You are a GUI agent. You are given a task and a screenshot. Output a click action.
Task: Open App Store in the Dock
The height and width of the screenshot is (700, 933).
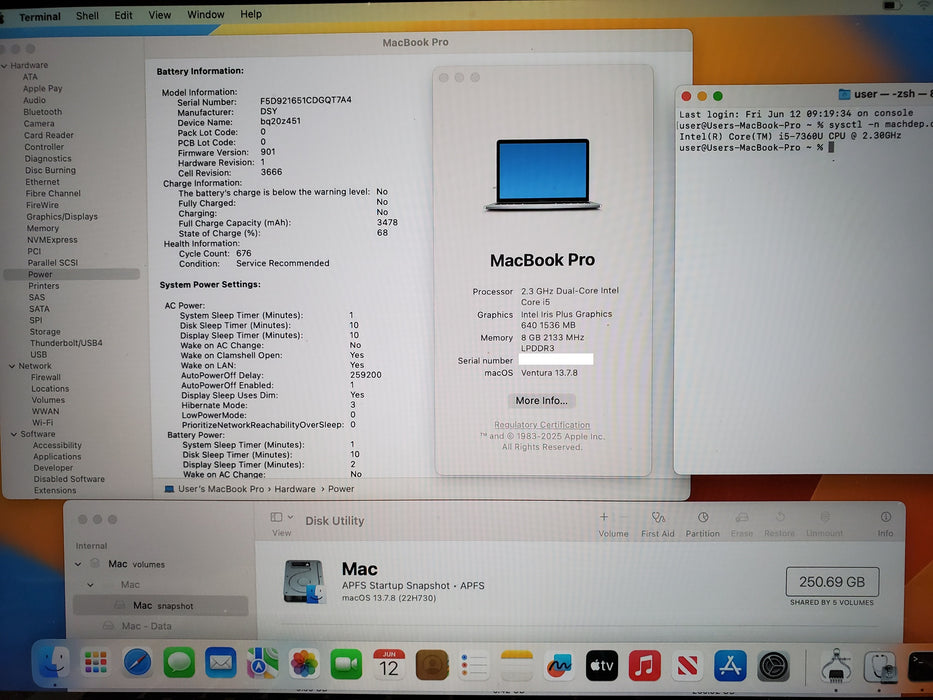[x=730, y=665]
